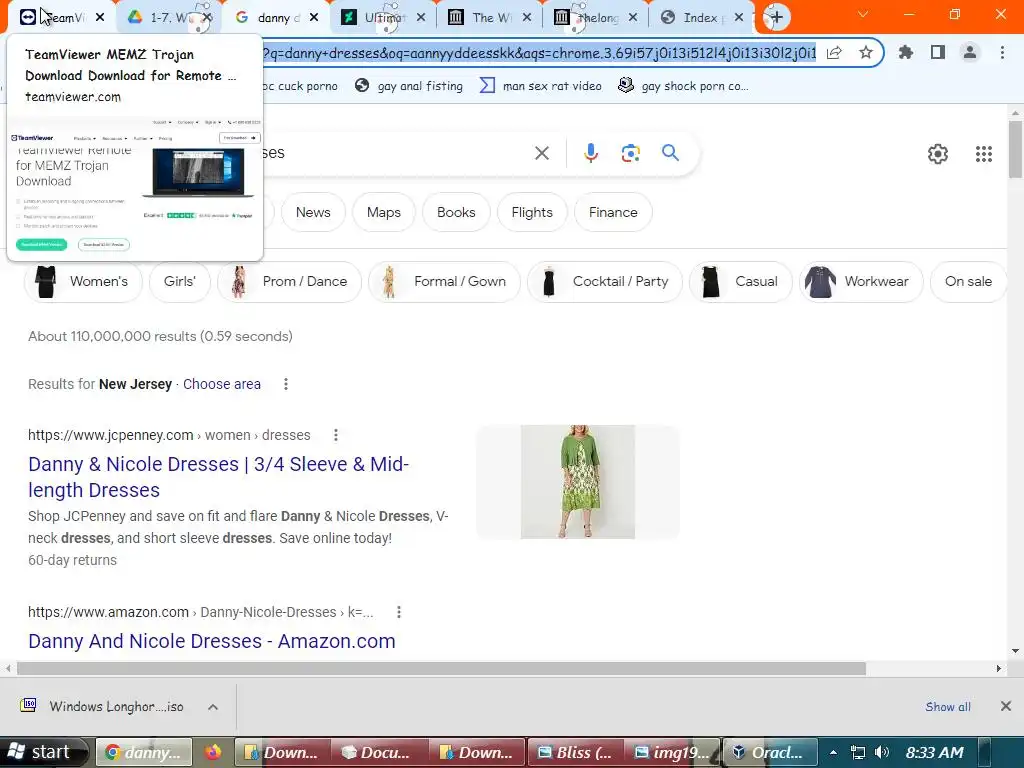1024x768 pixels.
Task: Switch to the Bliss taskbar window
Action: [x=575, y=752]
